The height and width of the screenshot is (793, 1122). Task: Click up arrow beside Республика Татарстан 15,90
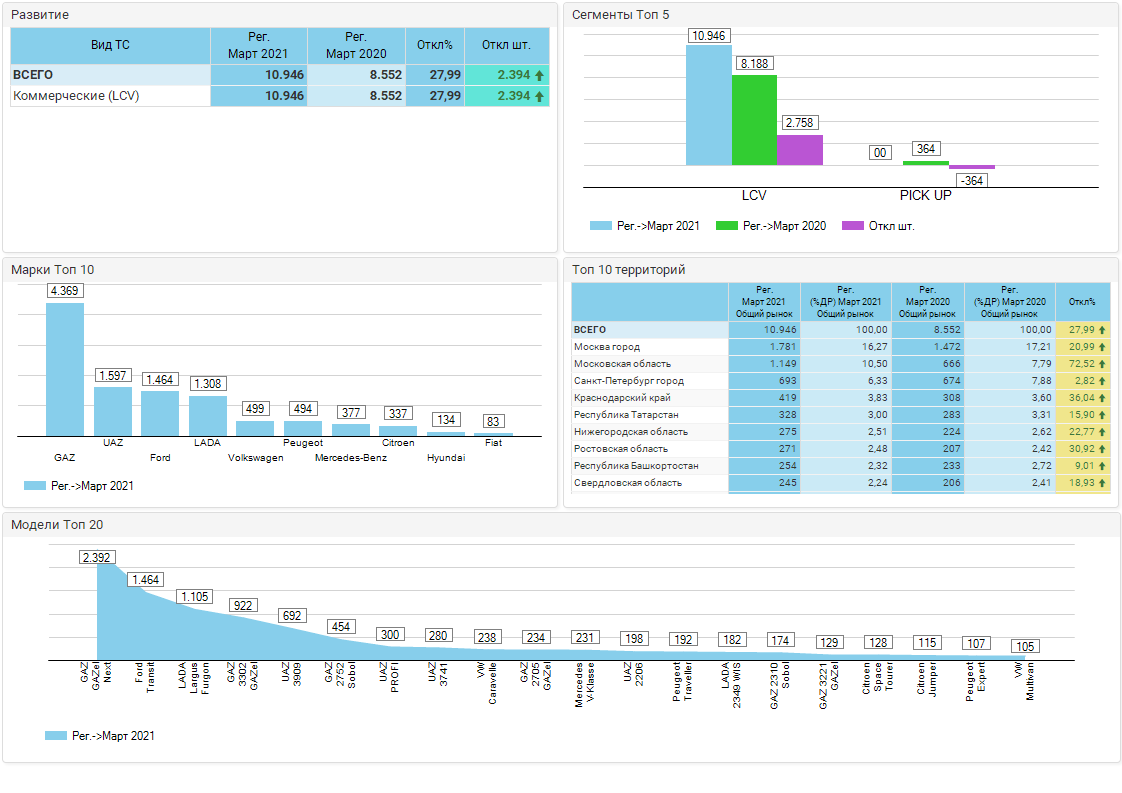1102,415
